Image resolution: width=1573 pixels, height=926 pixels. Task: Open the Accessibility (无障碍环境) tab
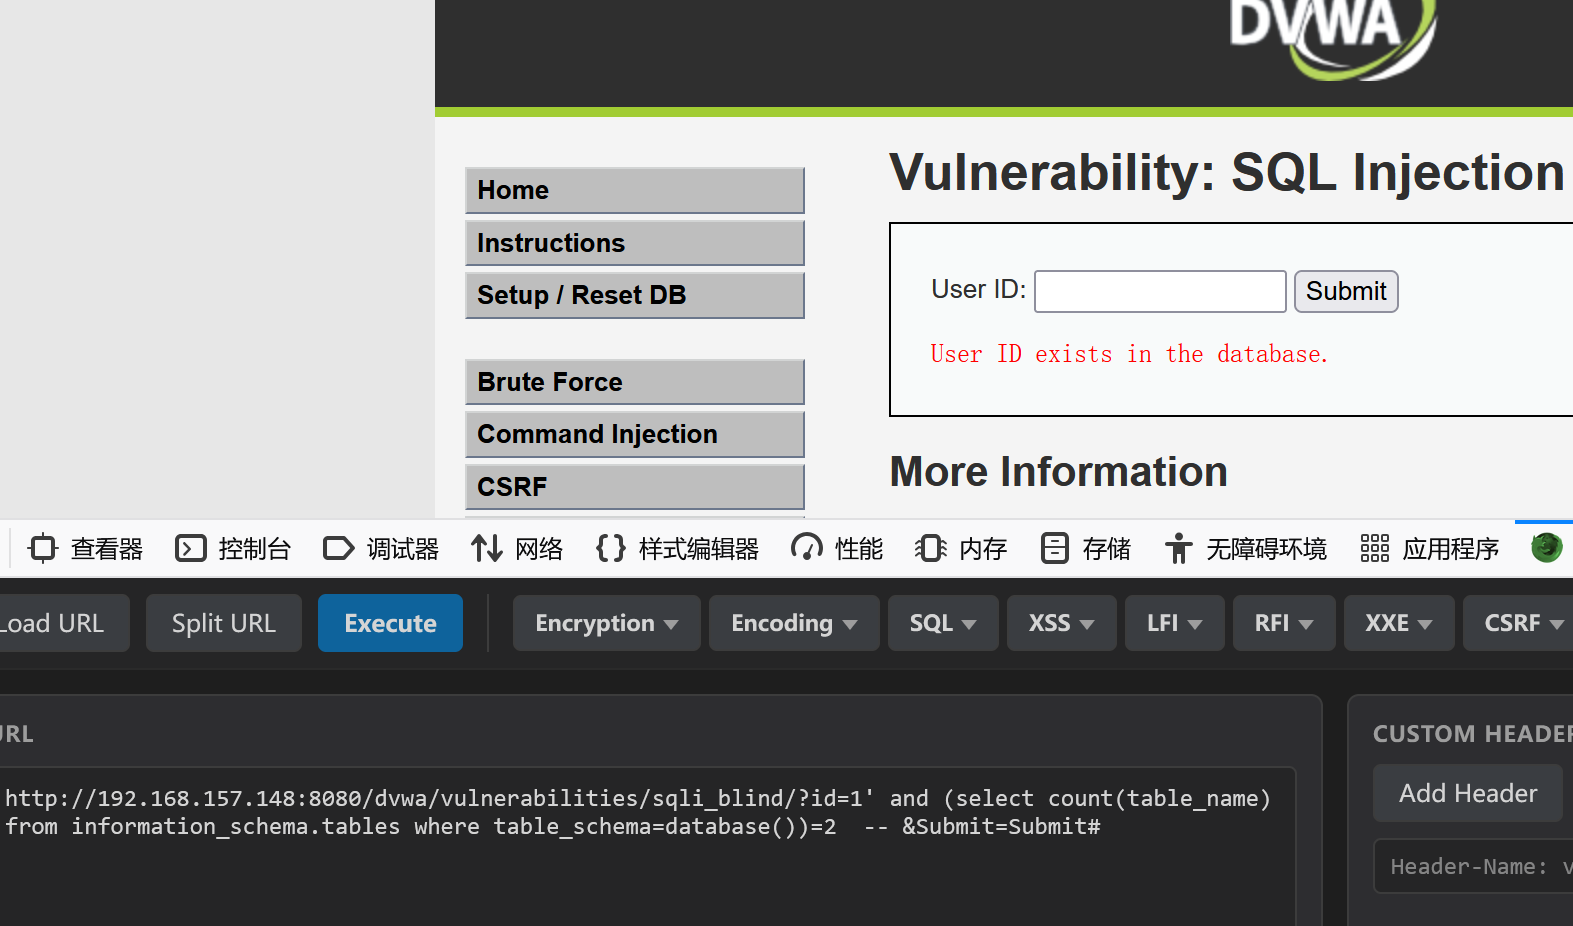pyautogui.click(x=1246, y=549)
